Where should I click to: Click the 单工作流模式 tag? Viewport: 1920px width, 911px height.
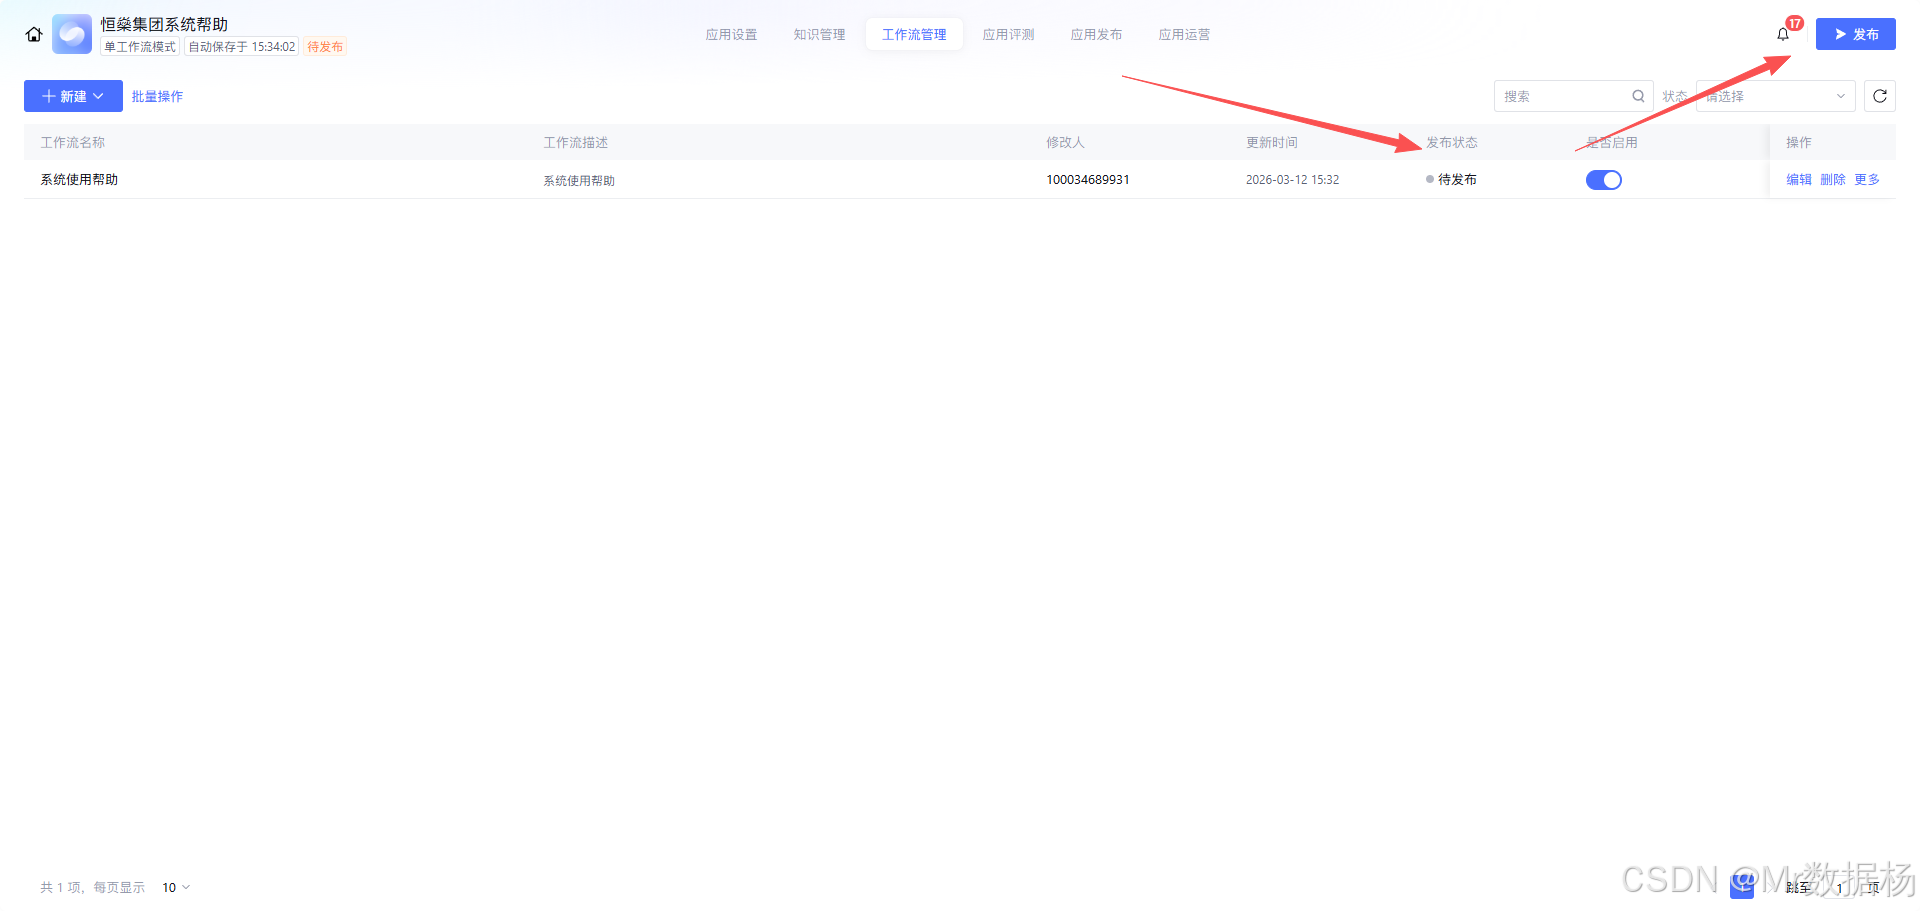tap(140, 47)
